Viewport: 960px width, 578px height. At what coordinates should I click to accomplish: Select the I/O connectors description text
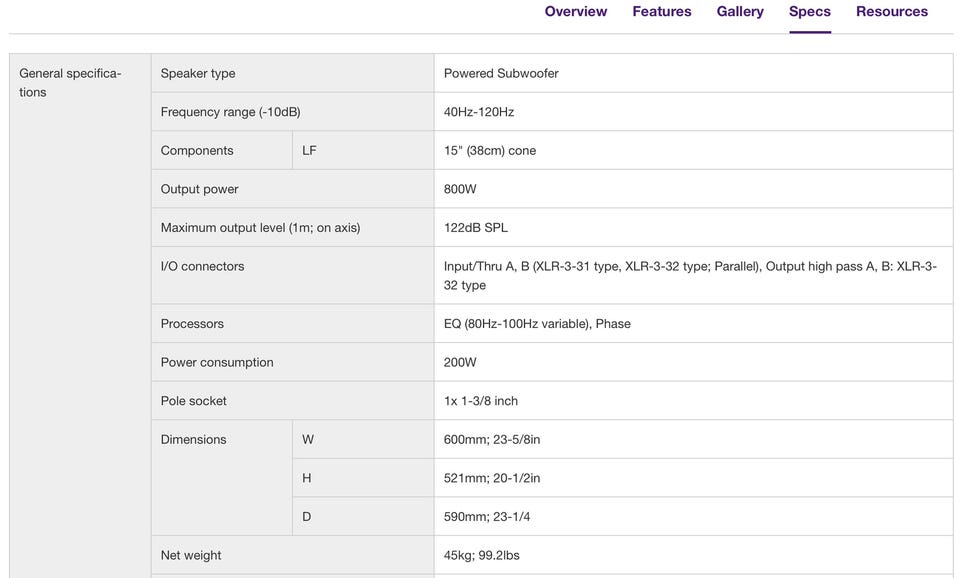[x=690, y=276]
